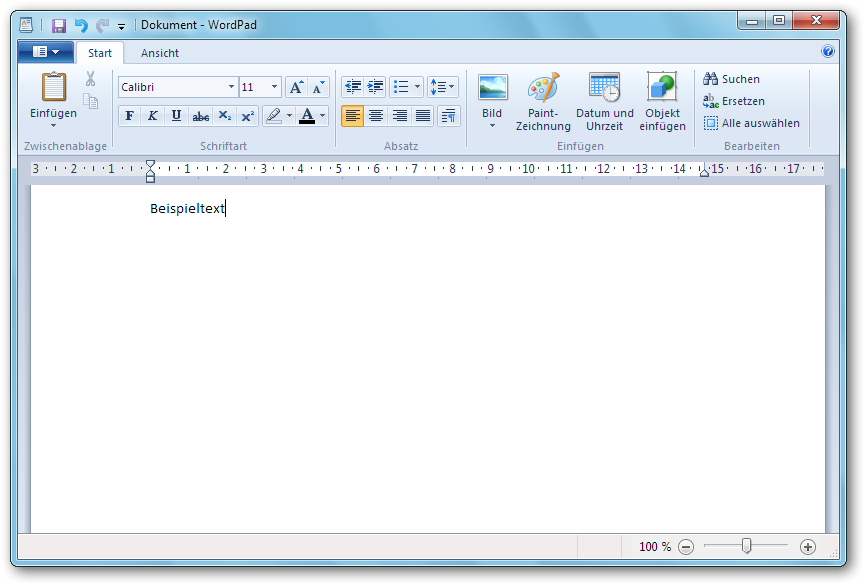
Task: Expand the Bild dropdown arrow
Action: 492,126
